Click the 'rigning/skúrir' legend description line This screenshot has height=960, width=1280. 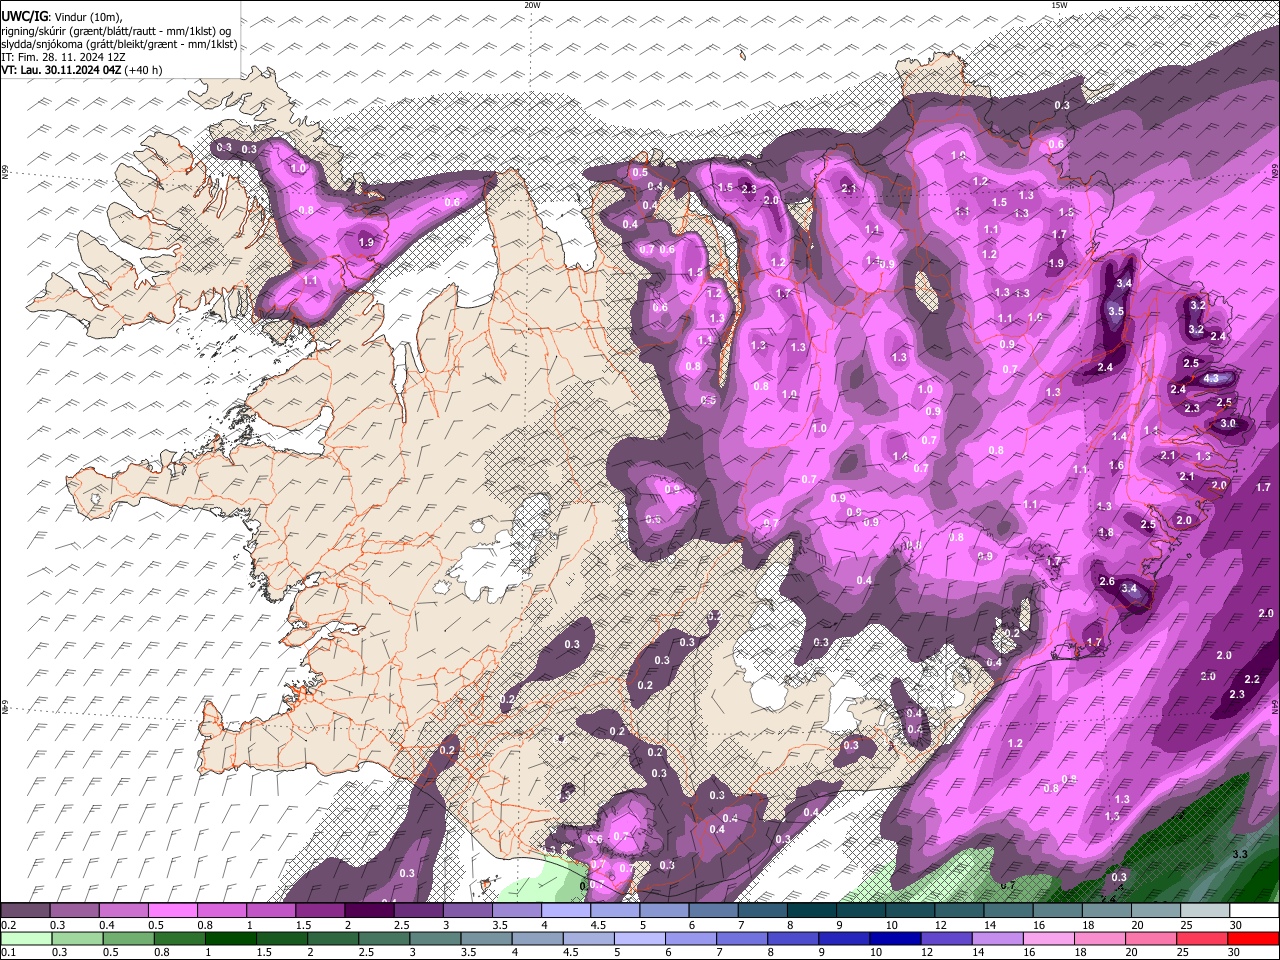click(x=115, y=31)
